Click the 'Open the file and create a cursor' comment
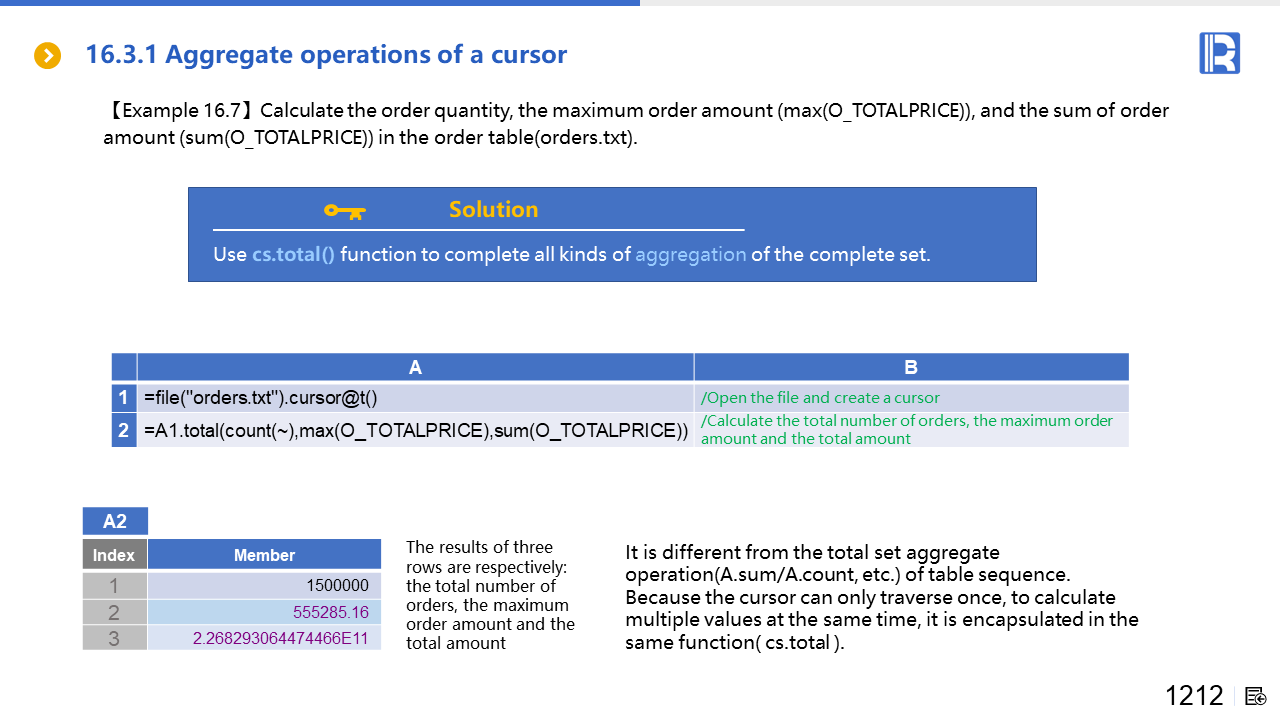This screenshot has width=1280, height=720. [x=820, y=398]
